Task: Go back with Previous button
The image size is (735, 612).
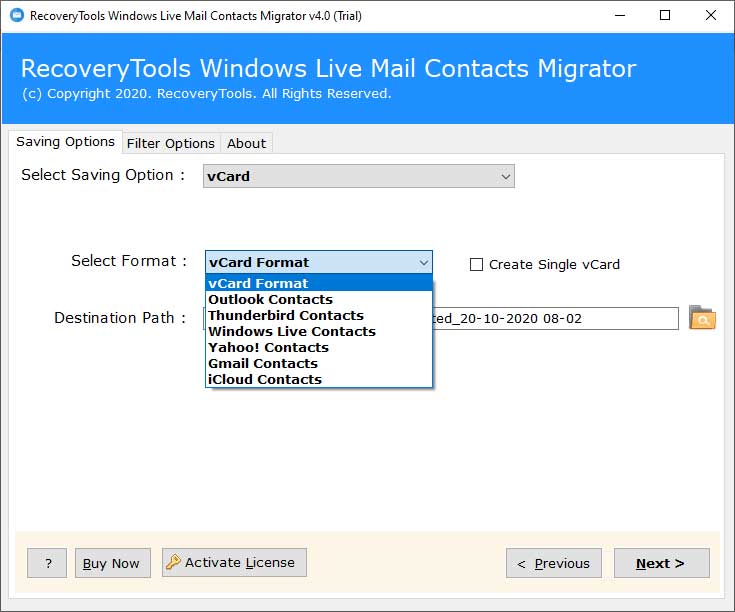Action: tap(553, 563)
